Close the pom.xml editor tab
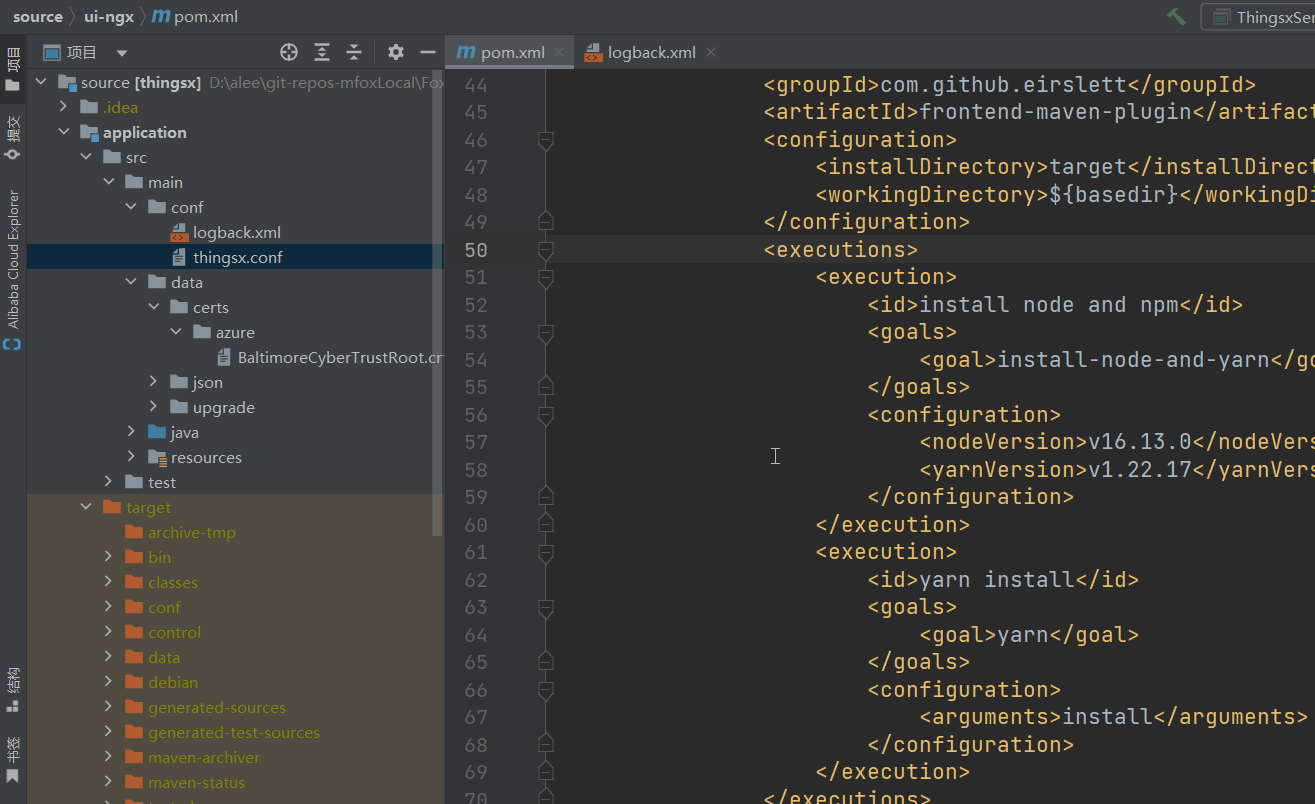This screenshot has height=804, width=1315. coord(559,52)
